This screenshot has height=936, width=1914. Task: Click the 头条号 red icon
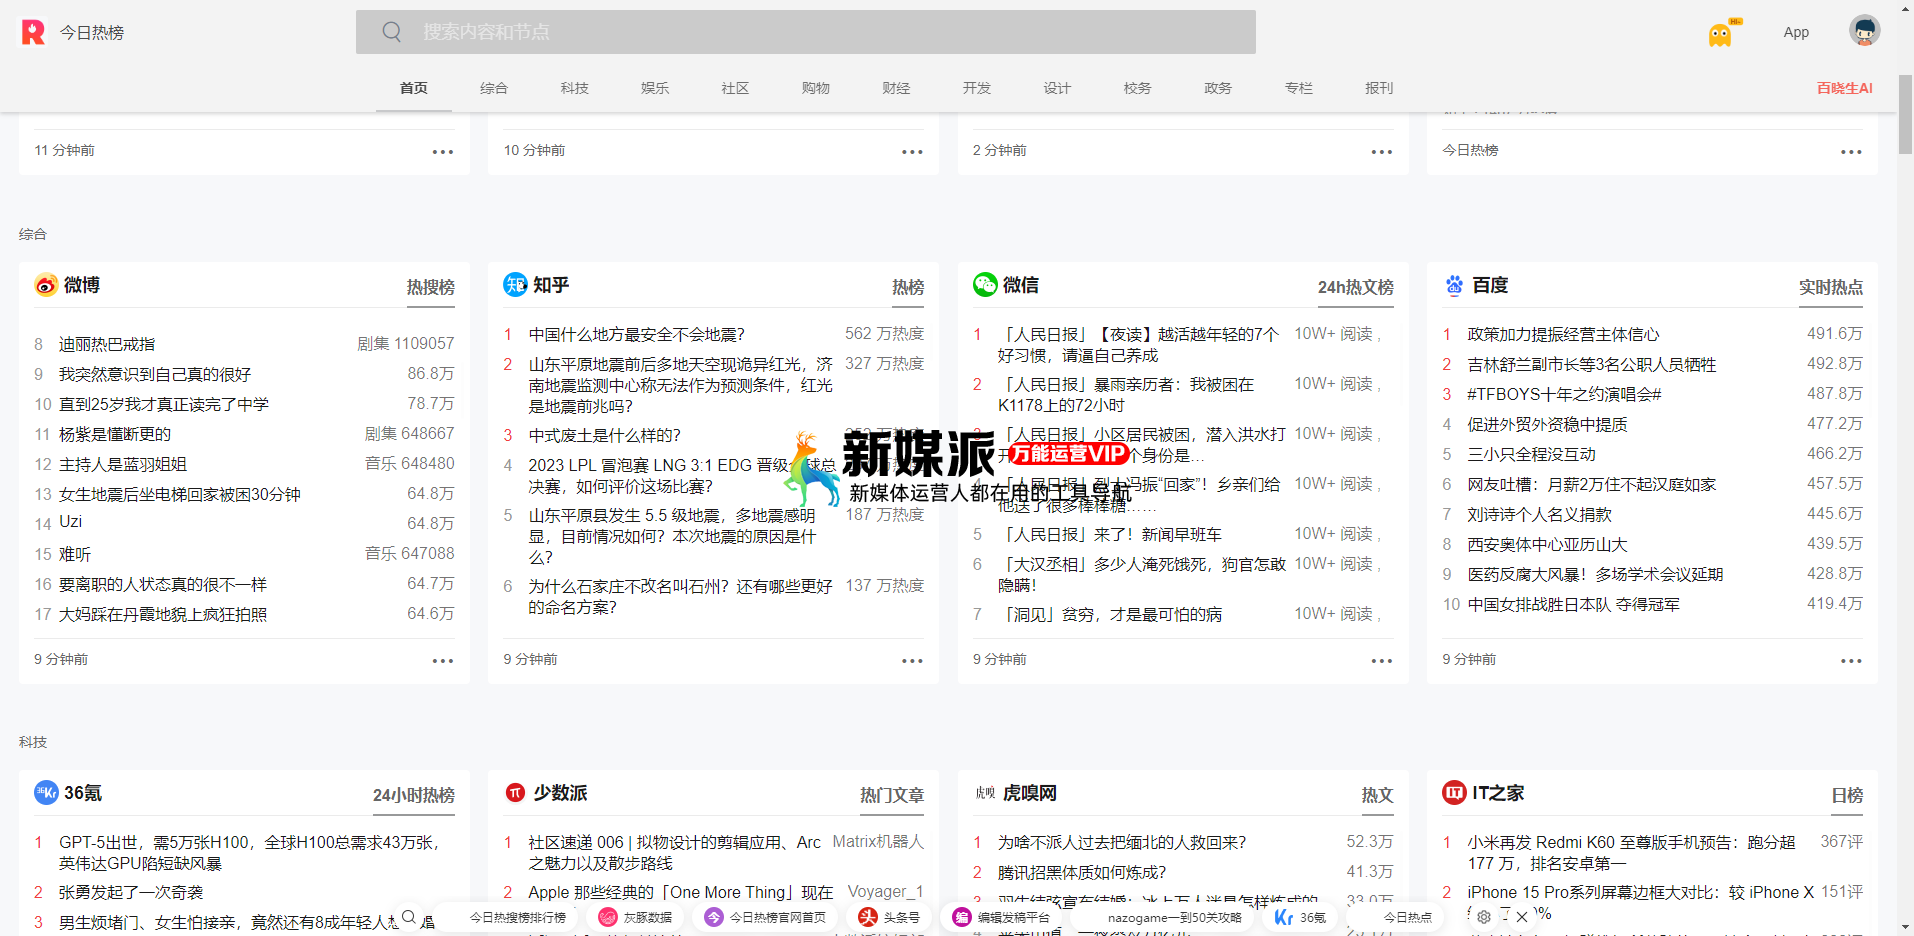(x=868, y=917)
